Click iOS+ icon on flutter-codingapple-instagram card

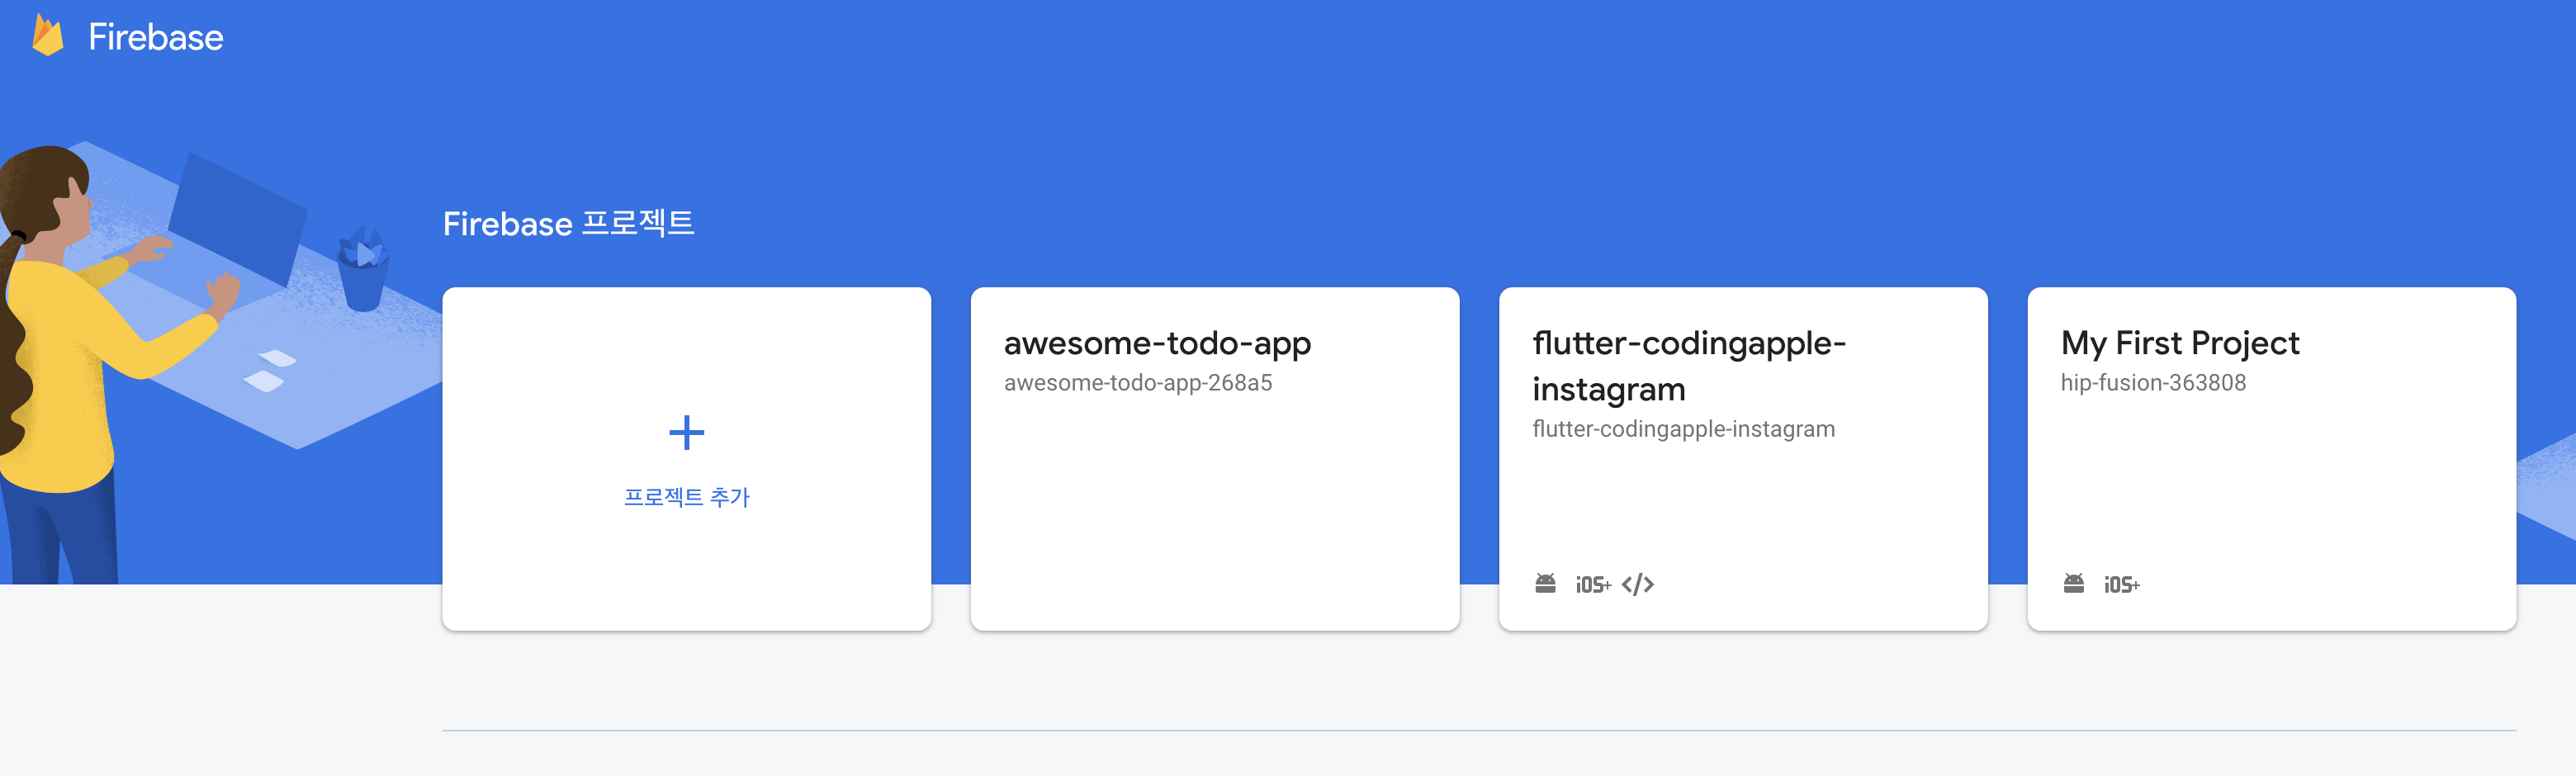[x=1593, y=584]
